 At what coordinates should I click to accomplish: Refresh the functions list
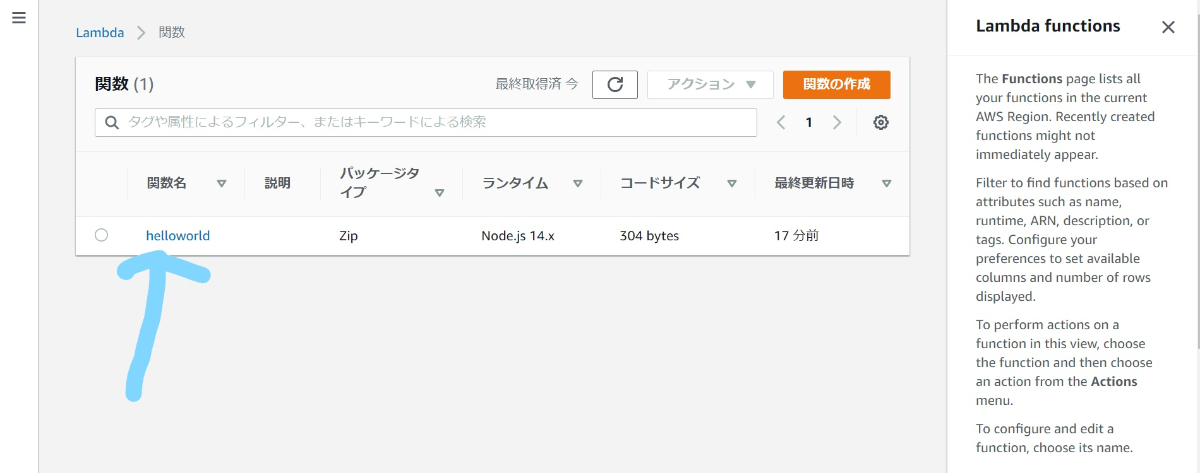[615, 85]
